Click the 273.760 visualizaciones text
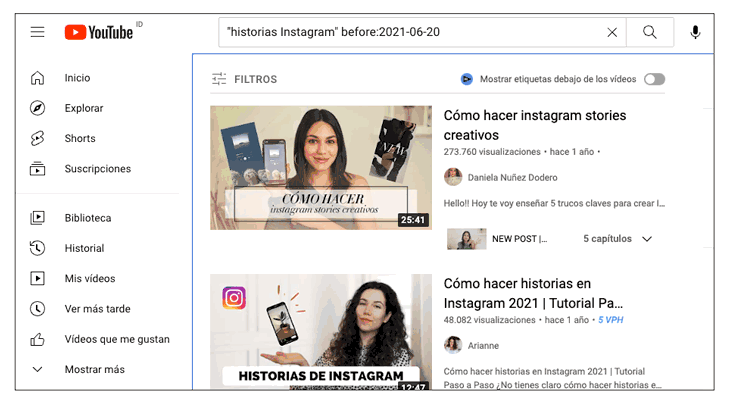730x406 pixels. click(492, 152)
